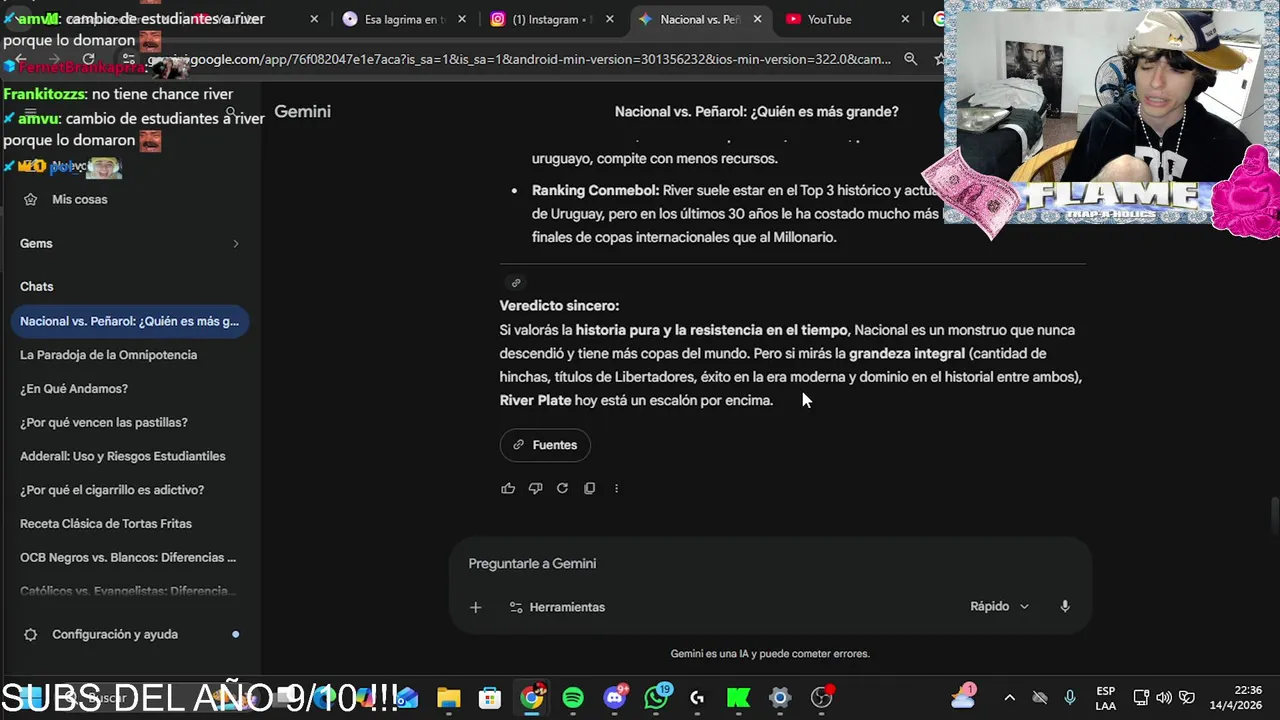Open WhatsApp from the taskbar
This screenshot has height=720, width=1280.
pos(656,698)
